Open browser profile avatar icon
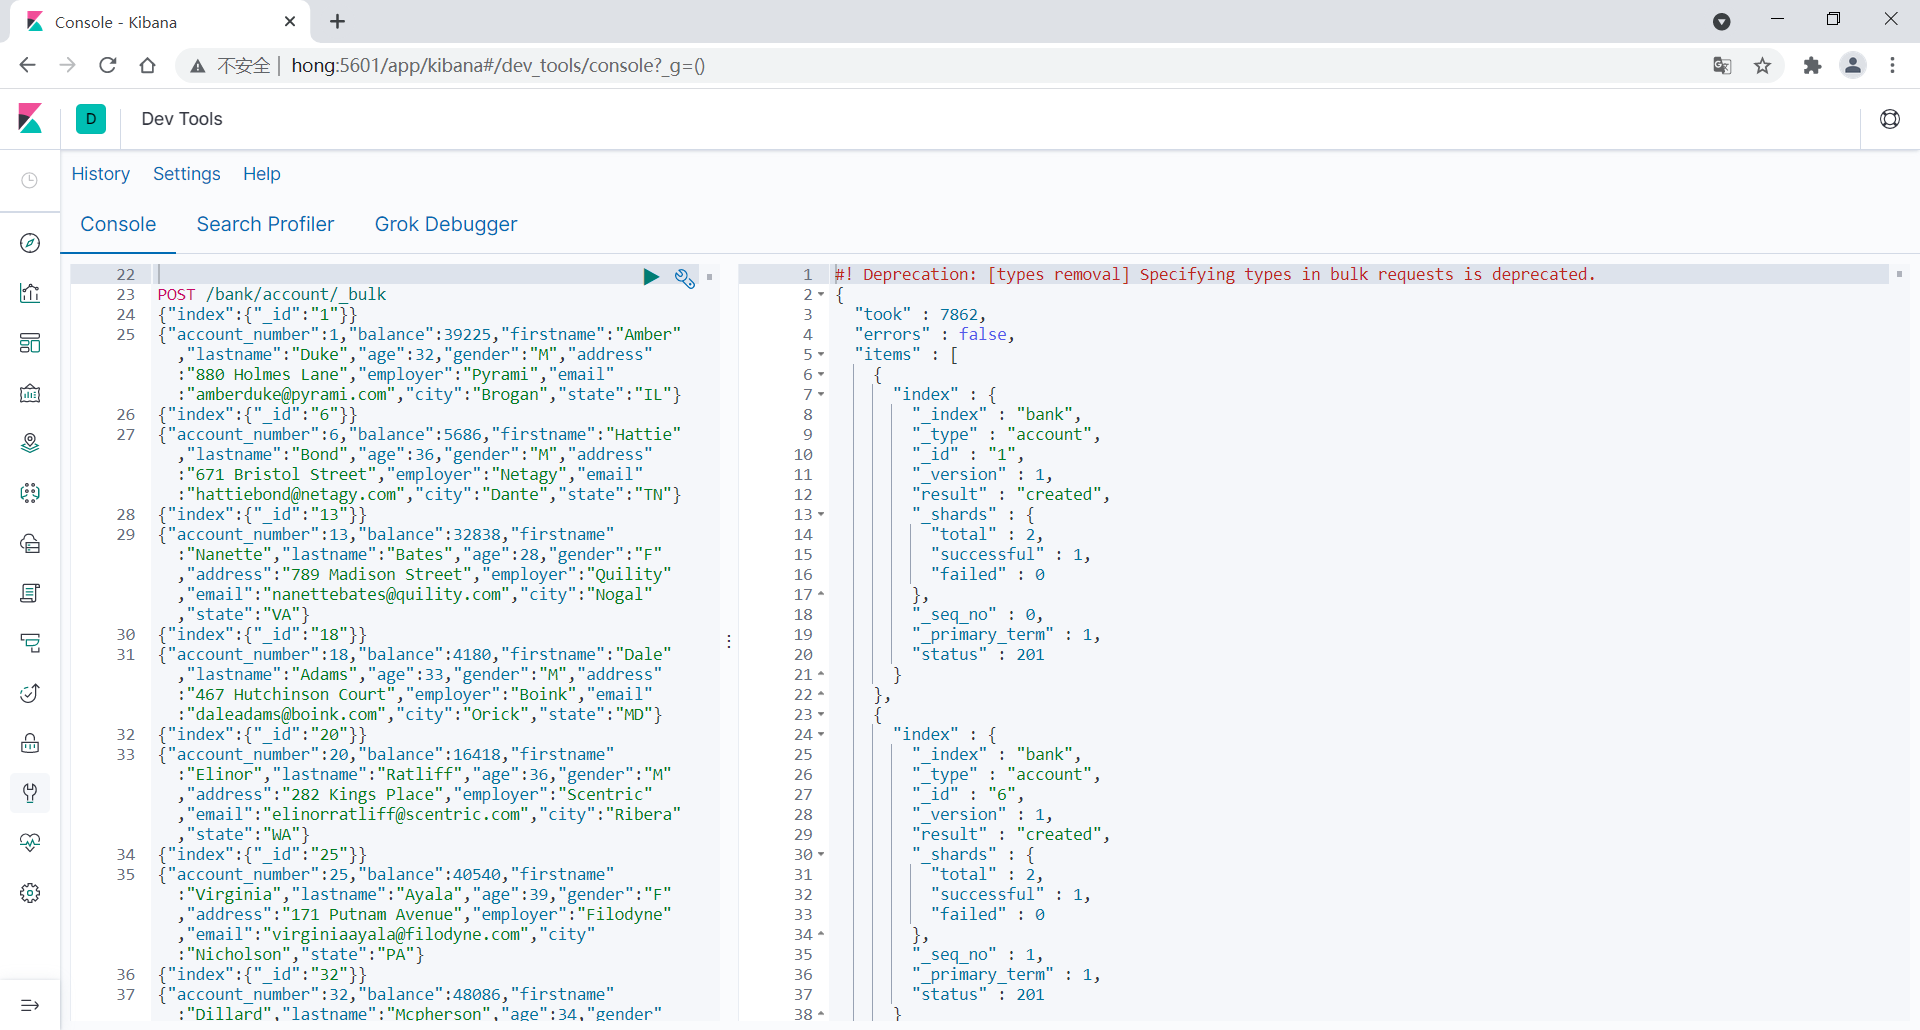This screenshot has height=1030, width=1920. click(x=1853, y=66)
